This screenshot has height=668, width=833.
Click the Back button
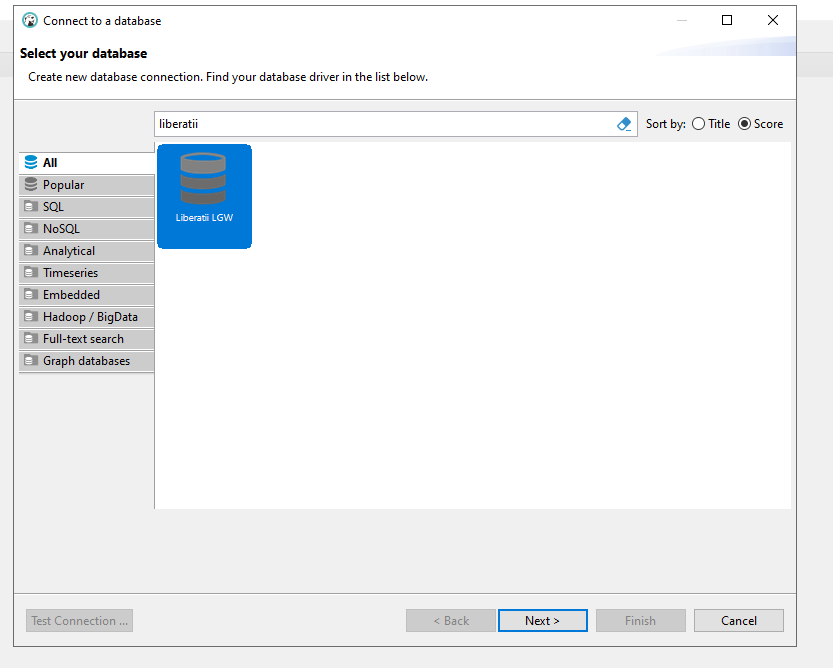point(450,621)
